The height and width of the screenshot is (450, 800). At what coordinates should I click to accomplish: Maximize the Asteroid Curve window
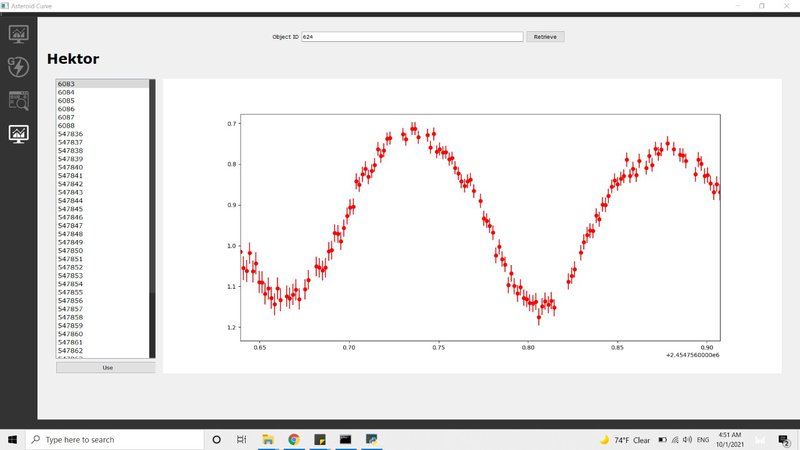pos(762,6)
